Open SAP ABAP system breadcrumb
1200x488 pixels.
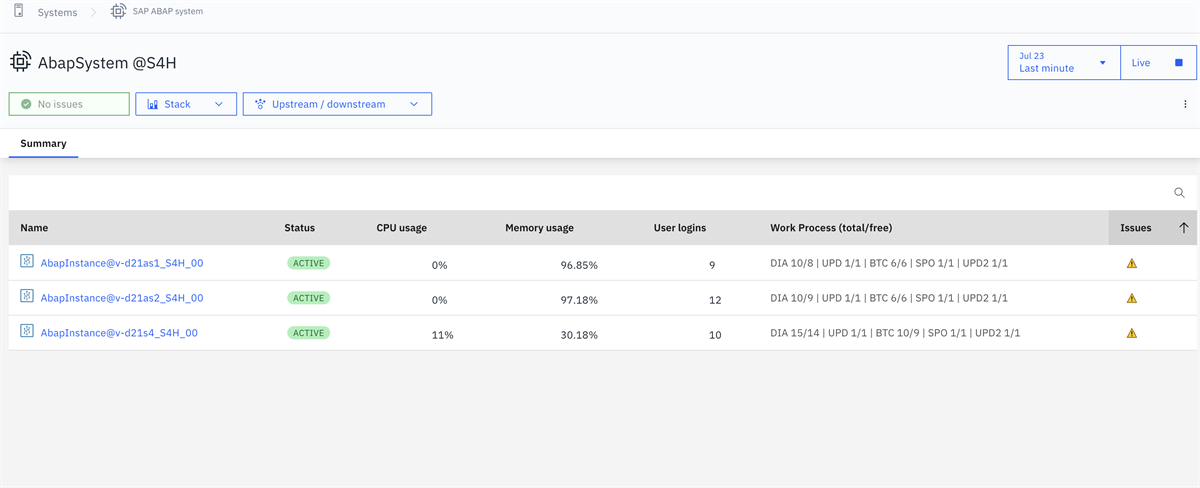point(168,12)
